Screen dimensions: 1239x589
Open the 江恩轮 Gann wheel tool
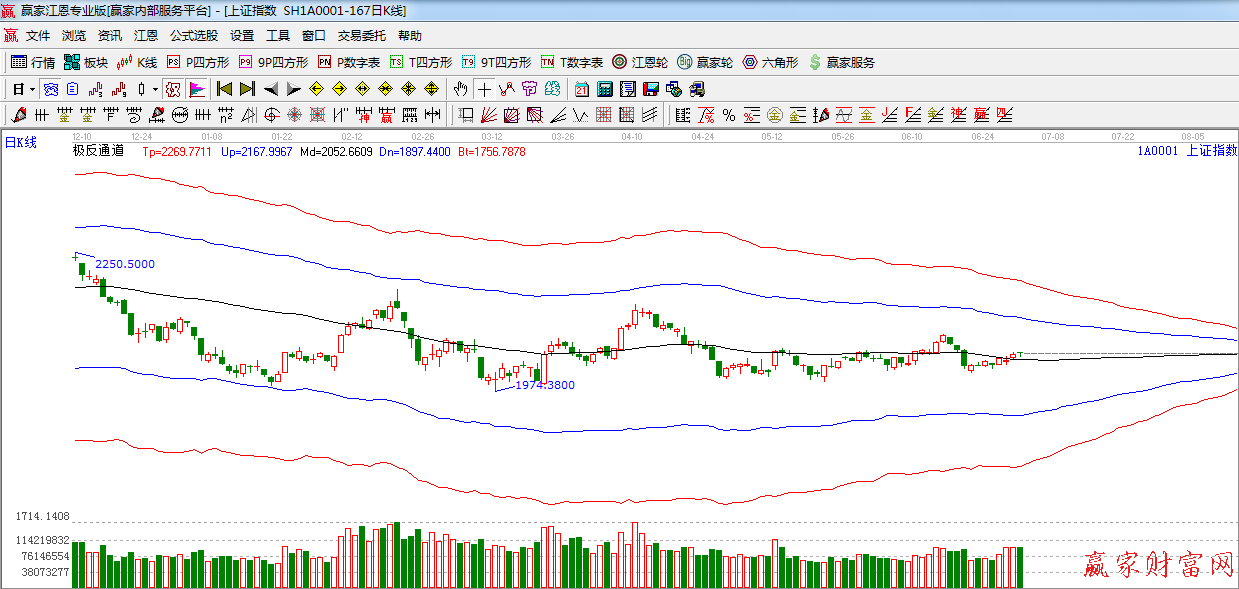[x=640, y=62]
